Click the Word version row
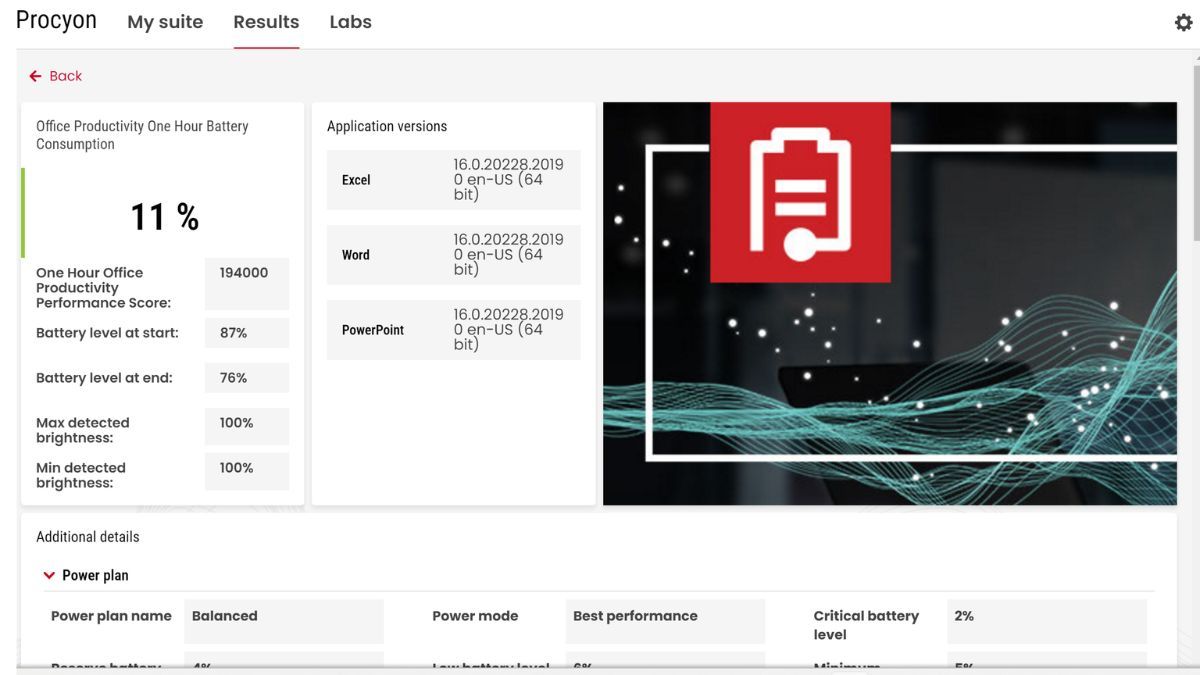 click(454, 255)
